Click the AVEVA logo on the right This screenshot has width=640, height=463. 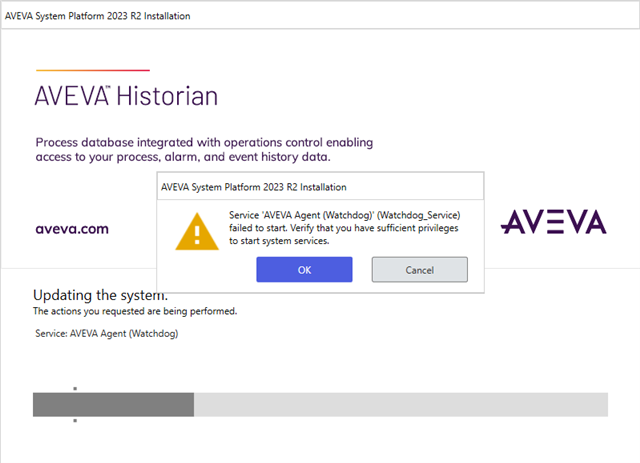coord(553,222)
